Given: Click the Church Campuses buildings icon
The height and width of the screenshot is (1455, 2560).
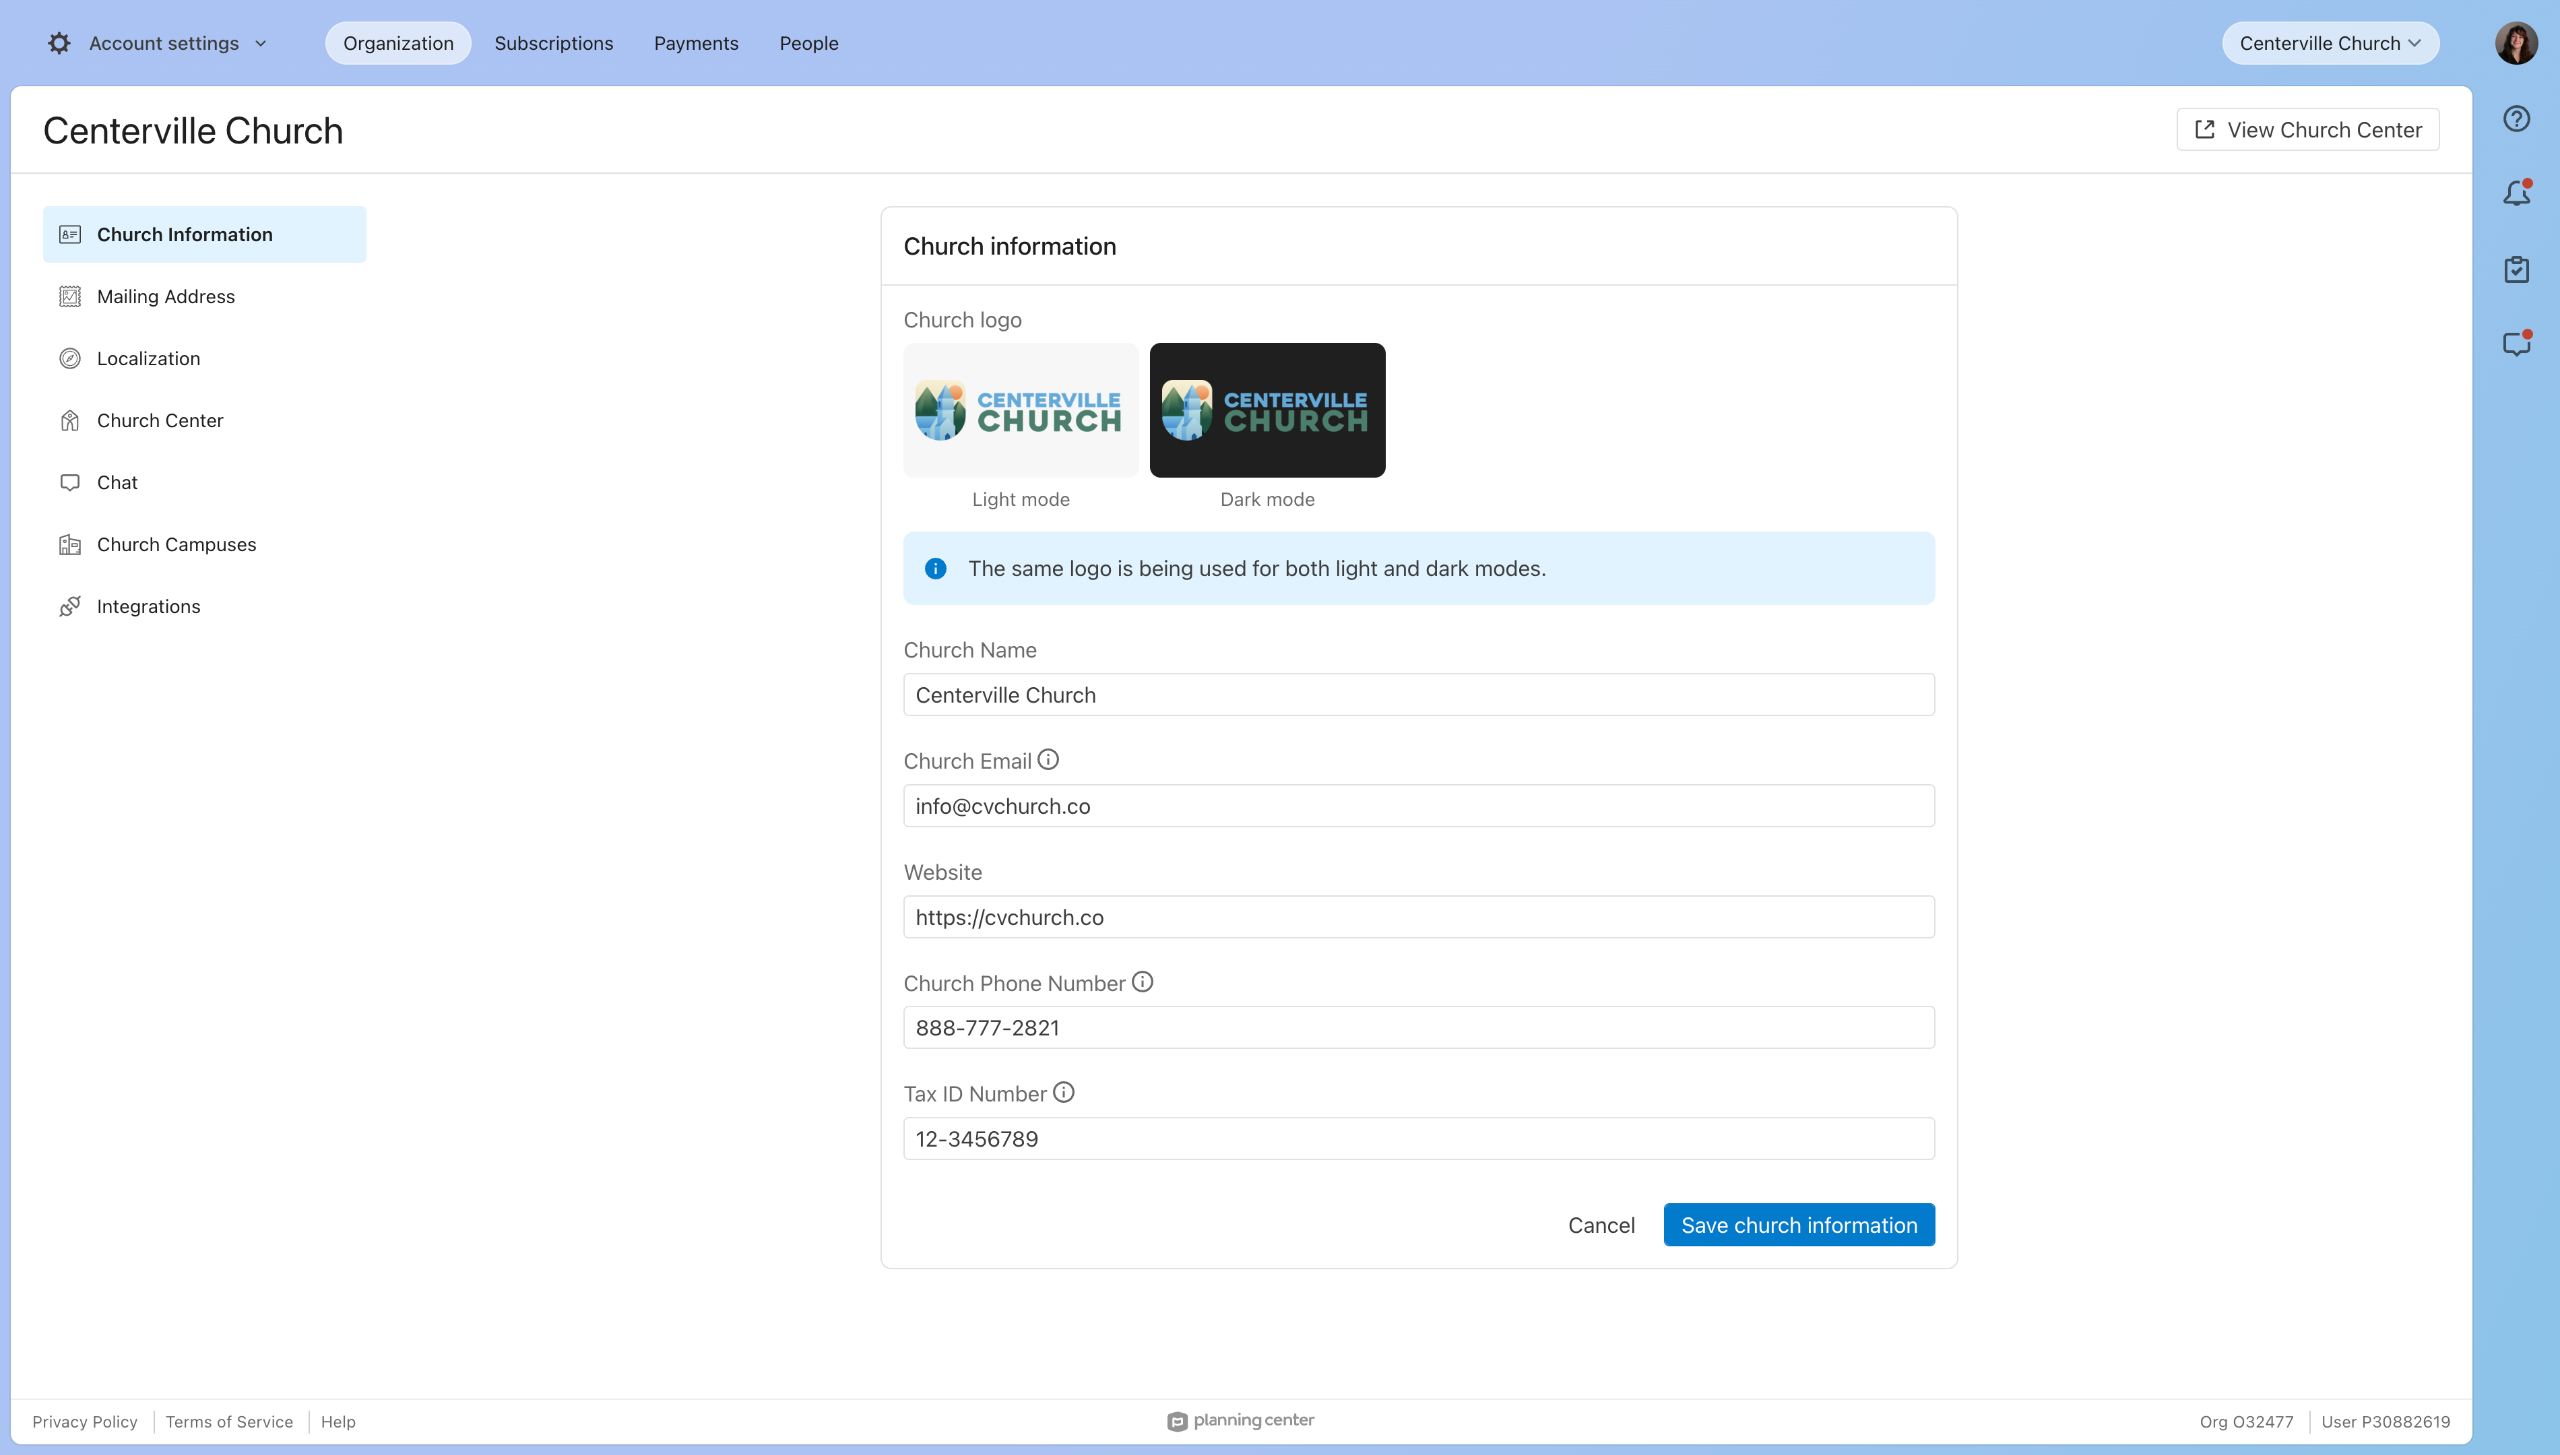Looking at the screenshot, I should (x=70, y=545).
